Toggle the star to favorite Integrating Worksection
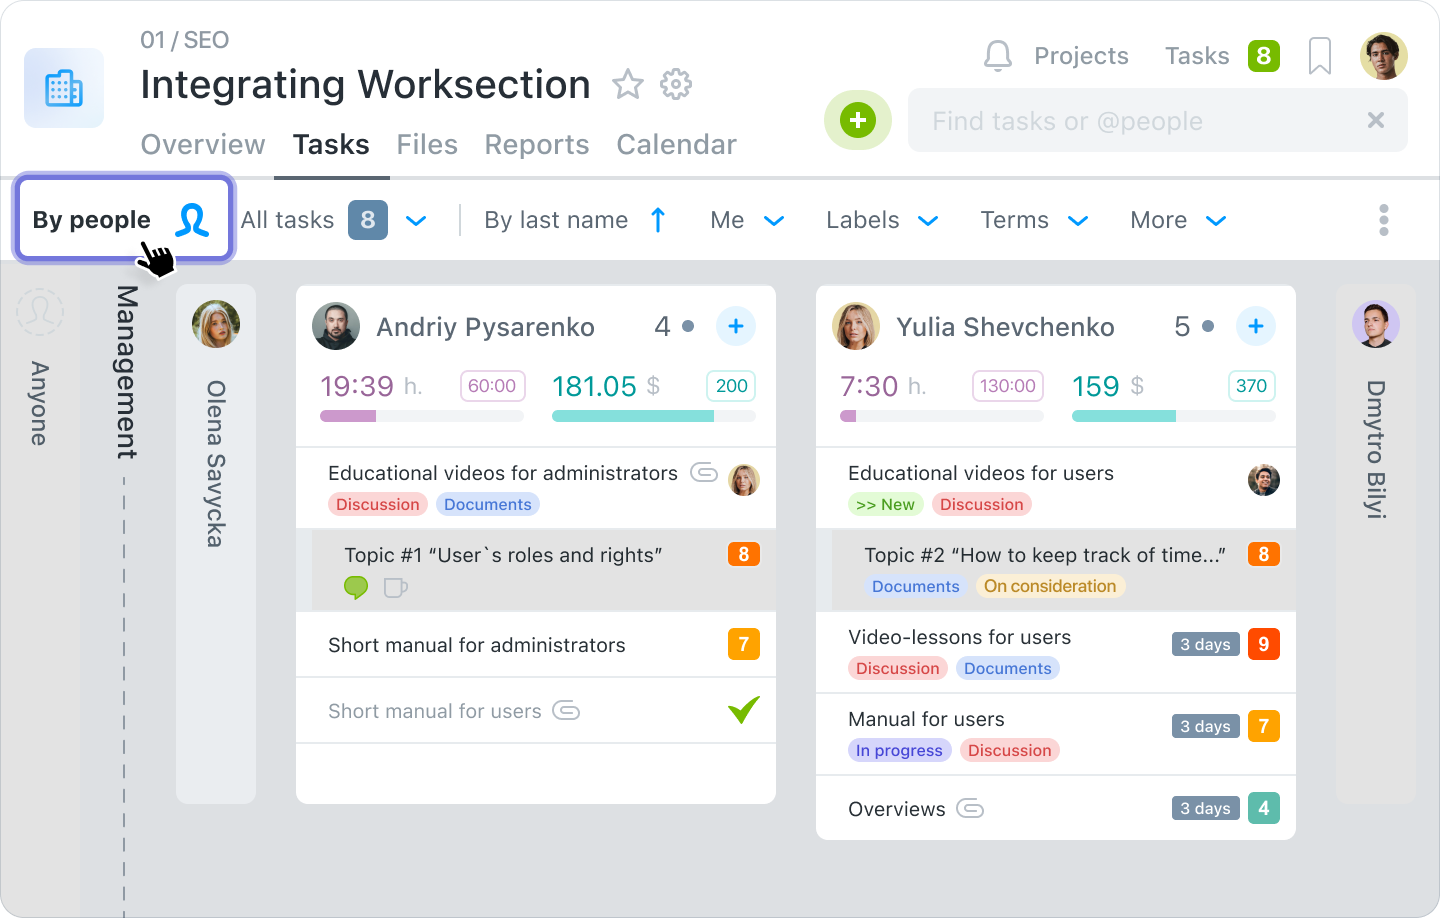Screen dimensions: 1440x918 point(628,85)
